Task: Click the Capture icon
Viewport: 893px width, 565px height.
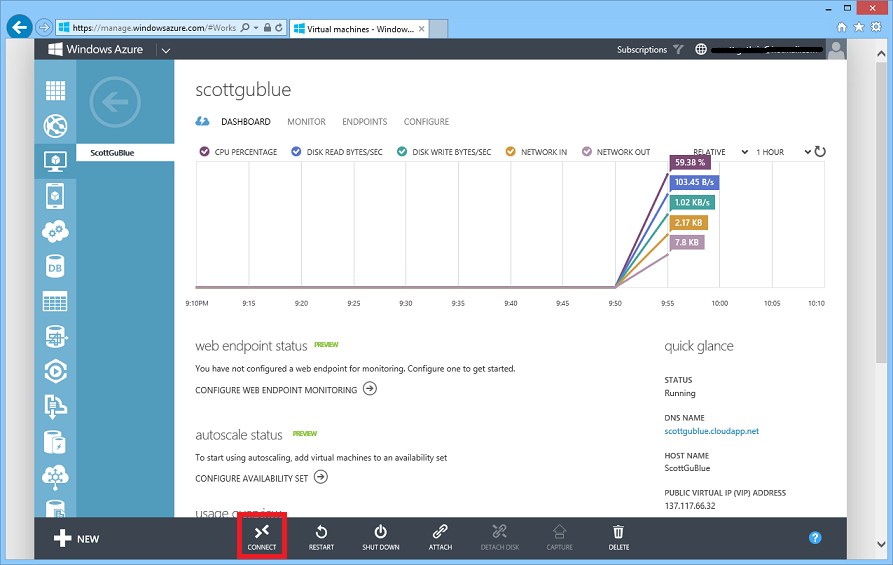Action: (x=559, y=532)
